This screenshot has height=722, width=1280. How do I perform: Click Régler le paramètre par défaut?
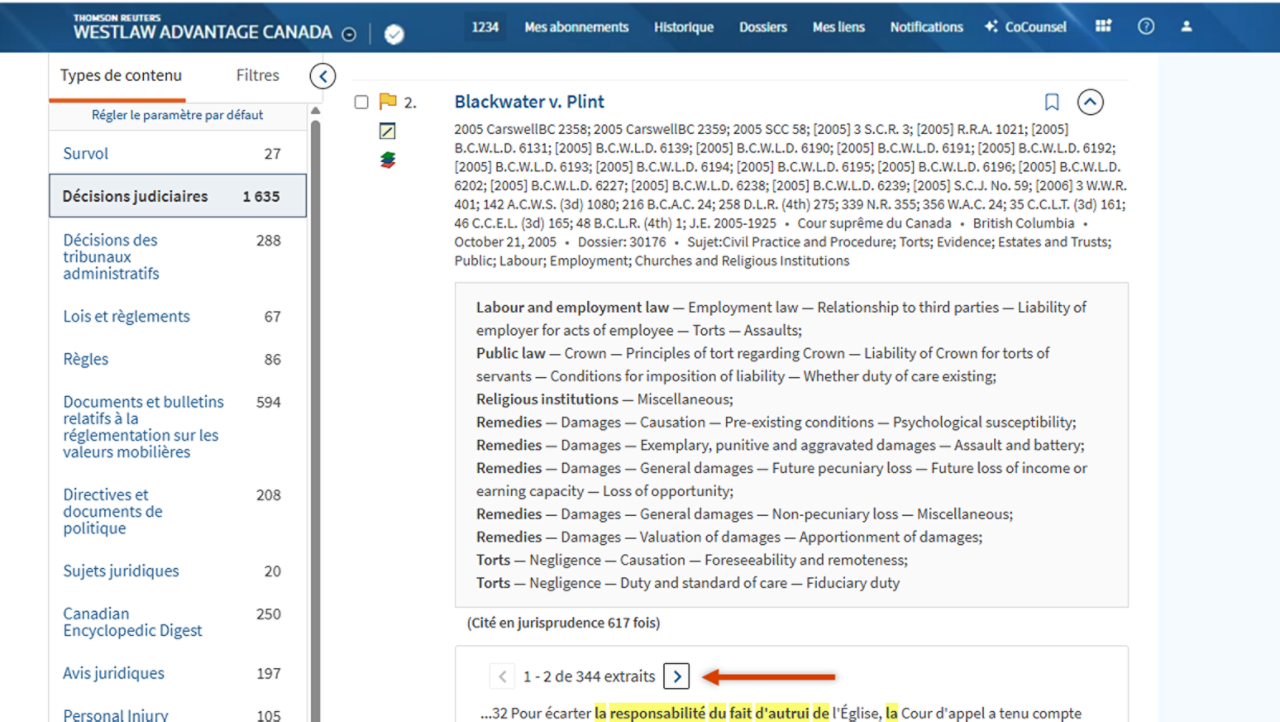tap(178, 115)
